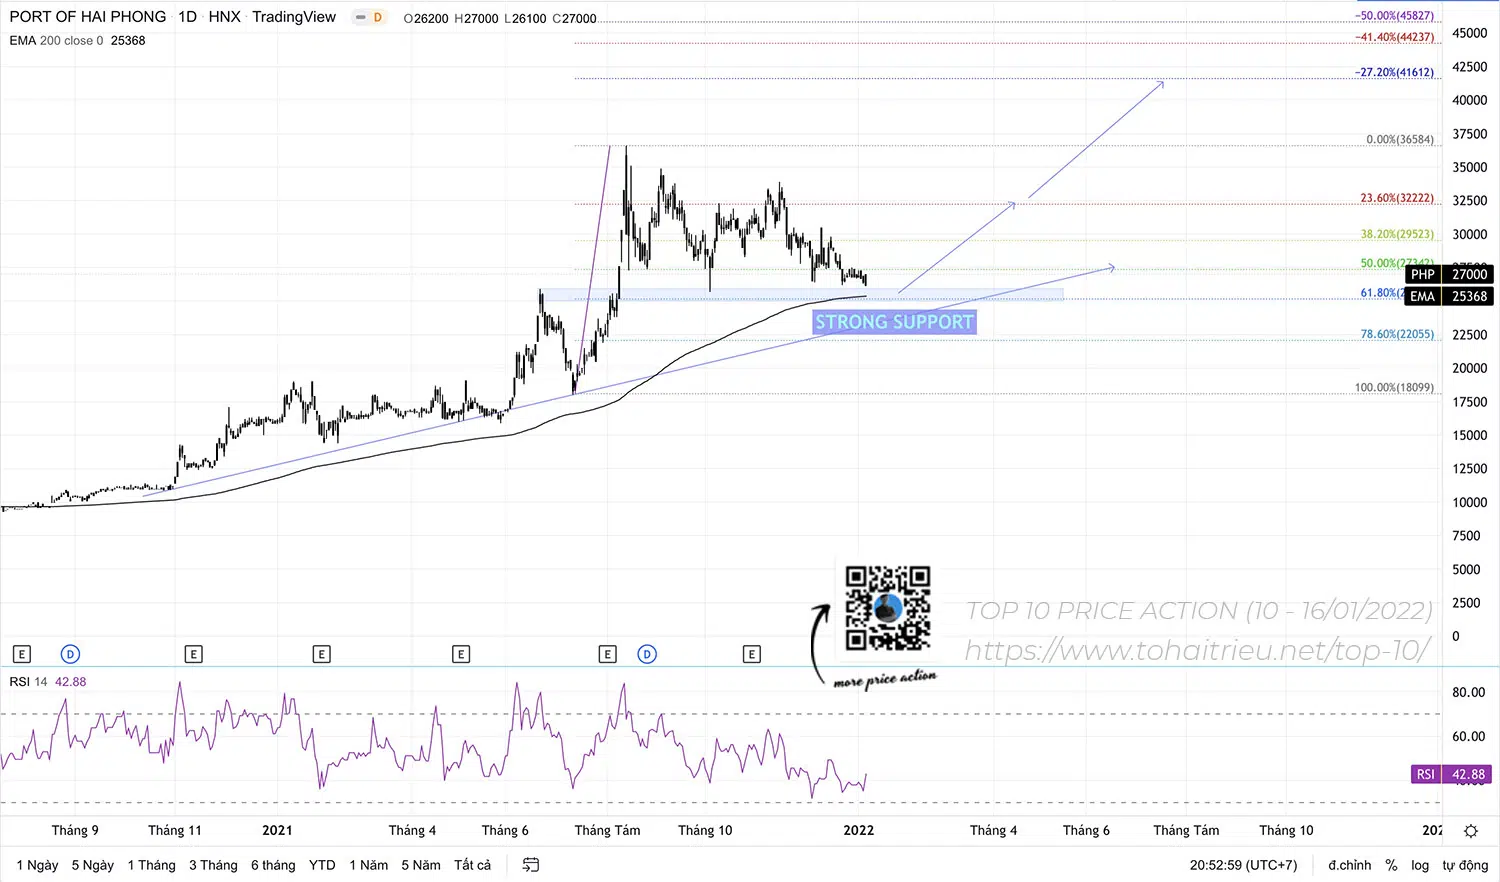The image size is (1500, 882).
Task: Click the STRONG SUPPORT annotation label
Action: [893, 321]
